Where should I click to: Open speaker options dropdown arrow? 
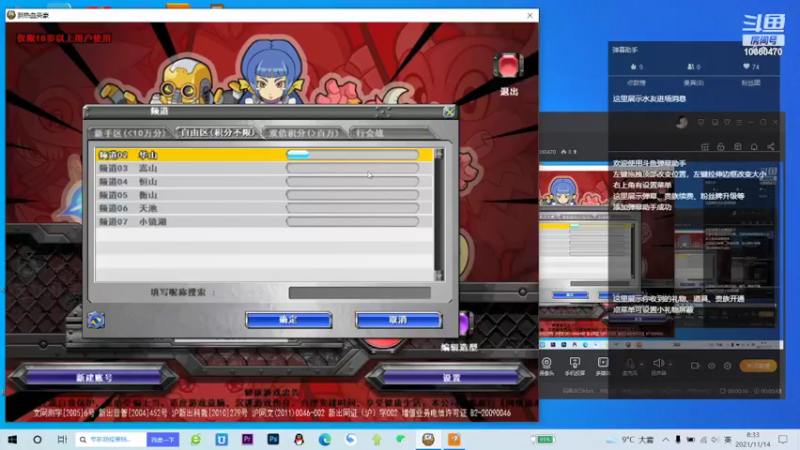(x=670, y=364)
